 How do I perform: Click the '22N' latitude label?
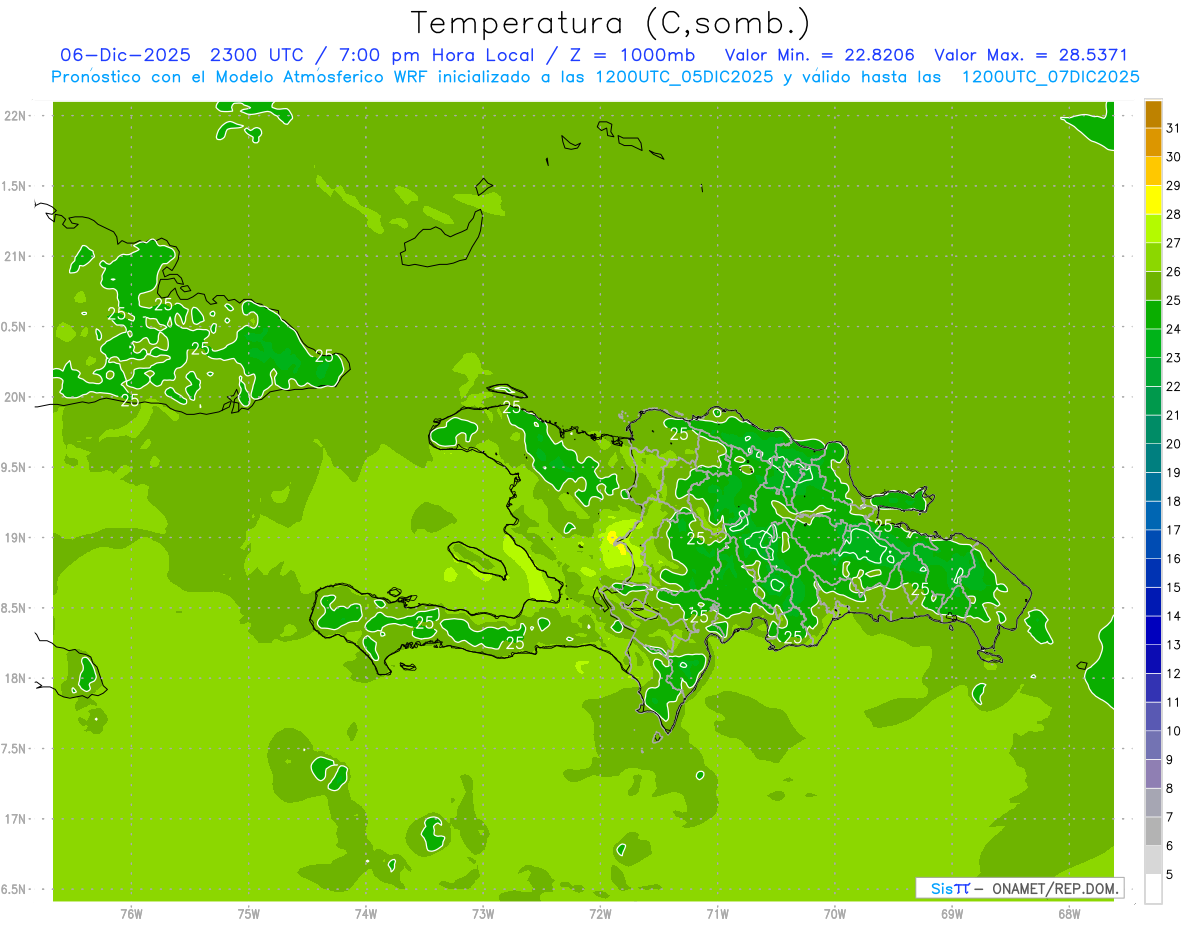click(16, 116)
